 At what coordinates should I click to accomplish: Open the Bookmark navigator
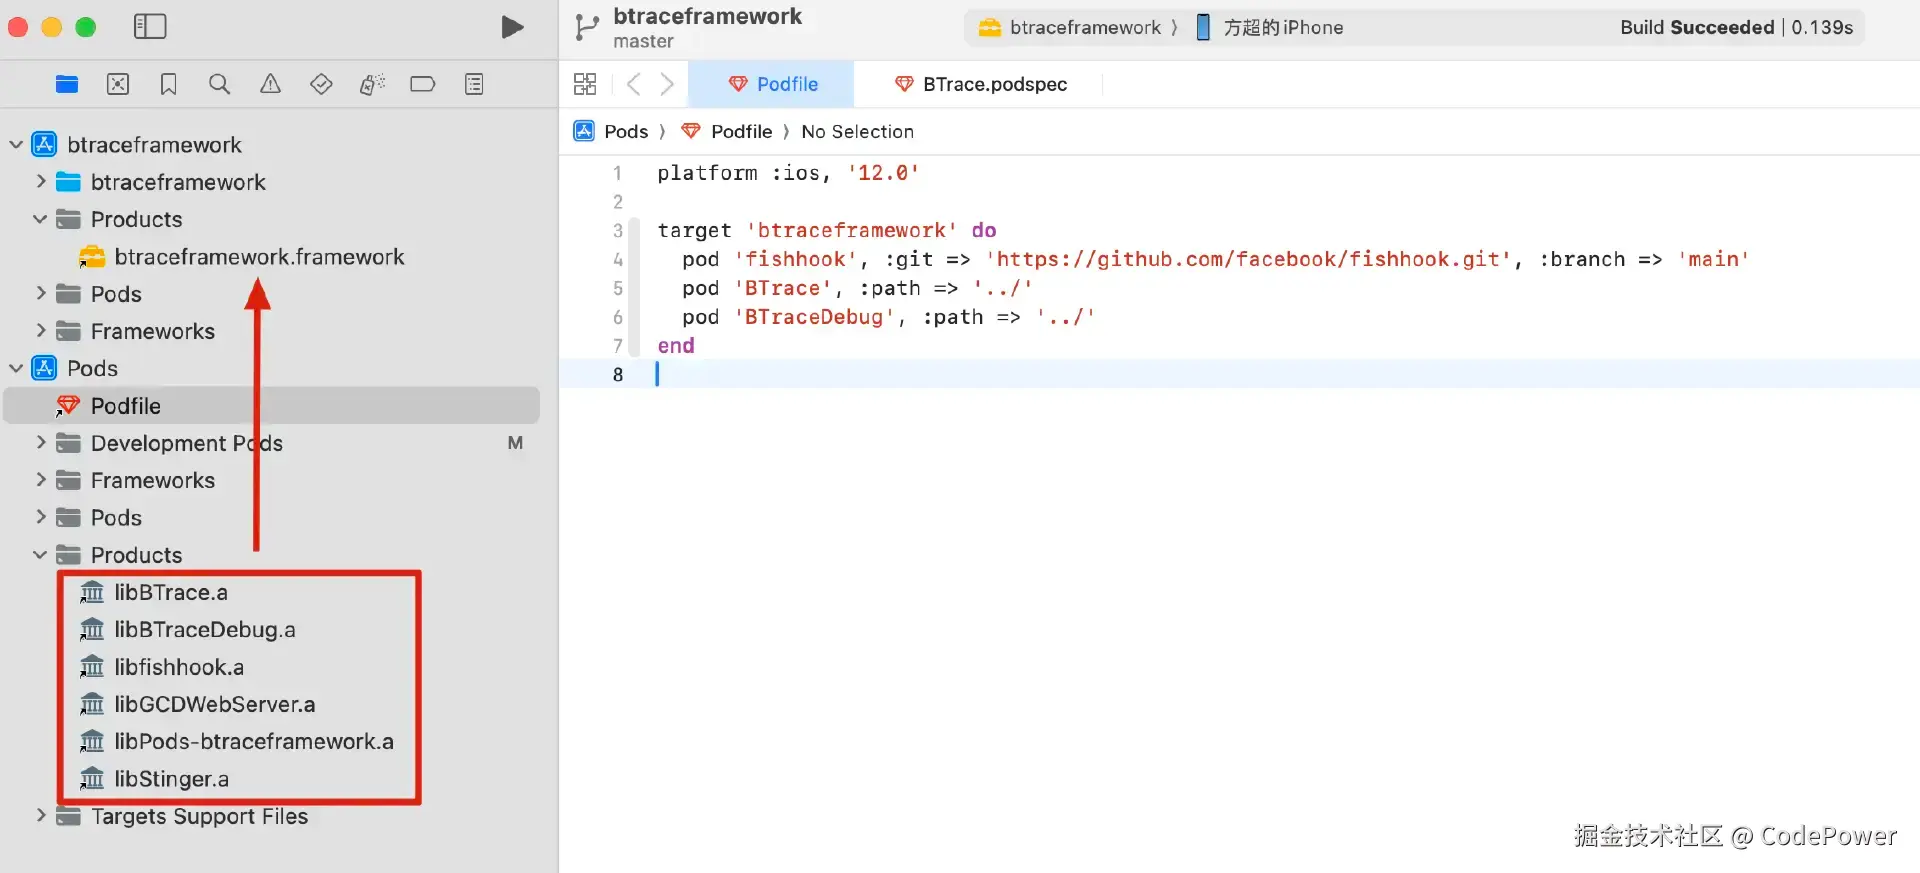click(168, 85)
